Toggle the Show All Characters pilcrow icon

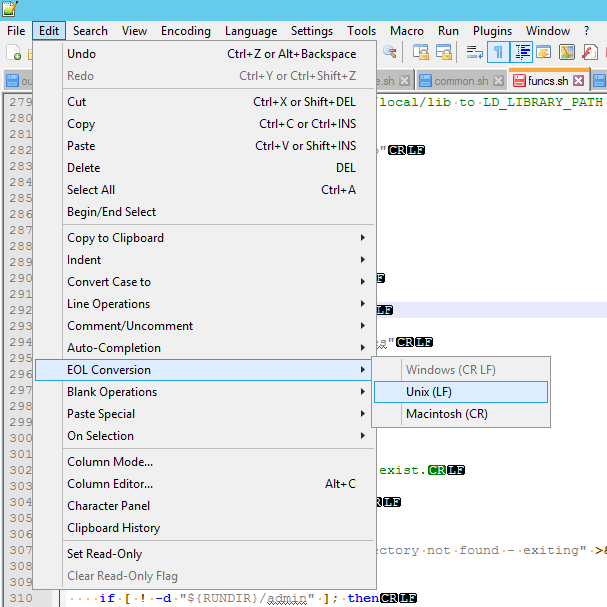497,52
